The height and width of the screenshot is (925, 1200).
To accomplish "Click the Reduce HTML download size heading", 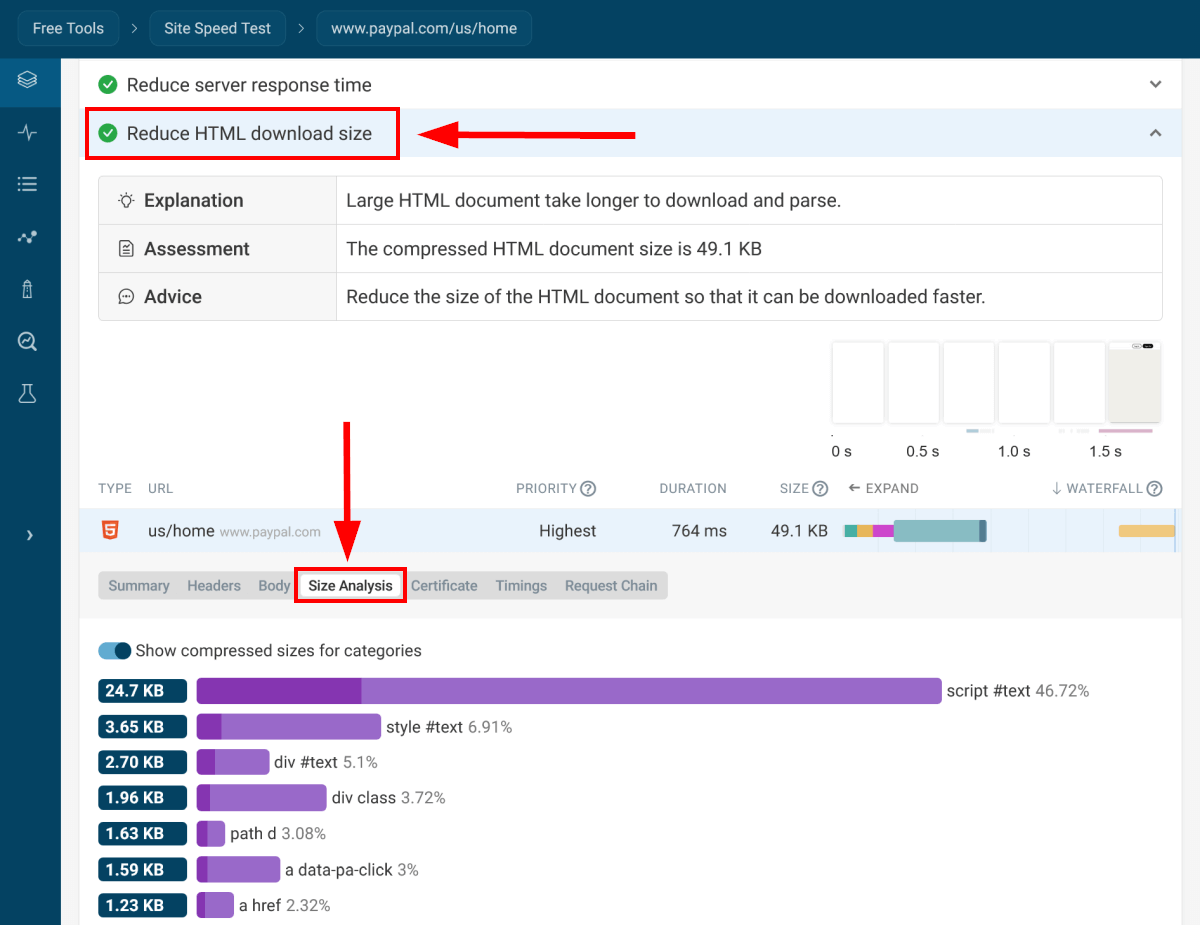I will [x=249, y=133].
